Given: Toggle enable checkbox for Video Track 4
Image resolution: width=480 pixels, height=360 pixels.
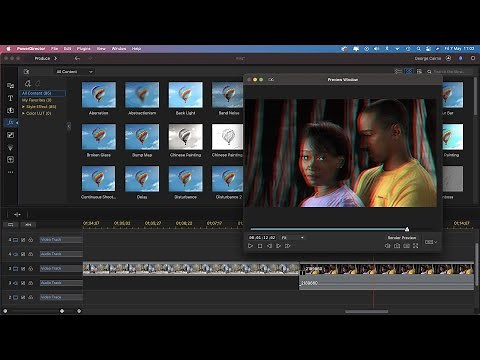Looking at the screenshot, I should coord(23,240).
